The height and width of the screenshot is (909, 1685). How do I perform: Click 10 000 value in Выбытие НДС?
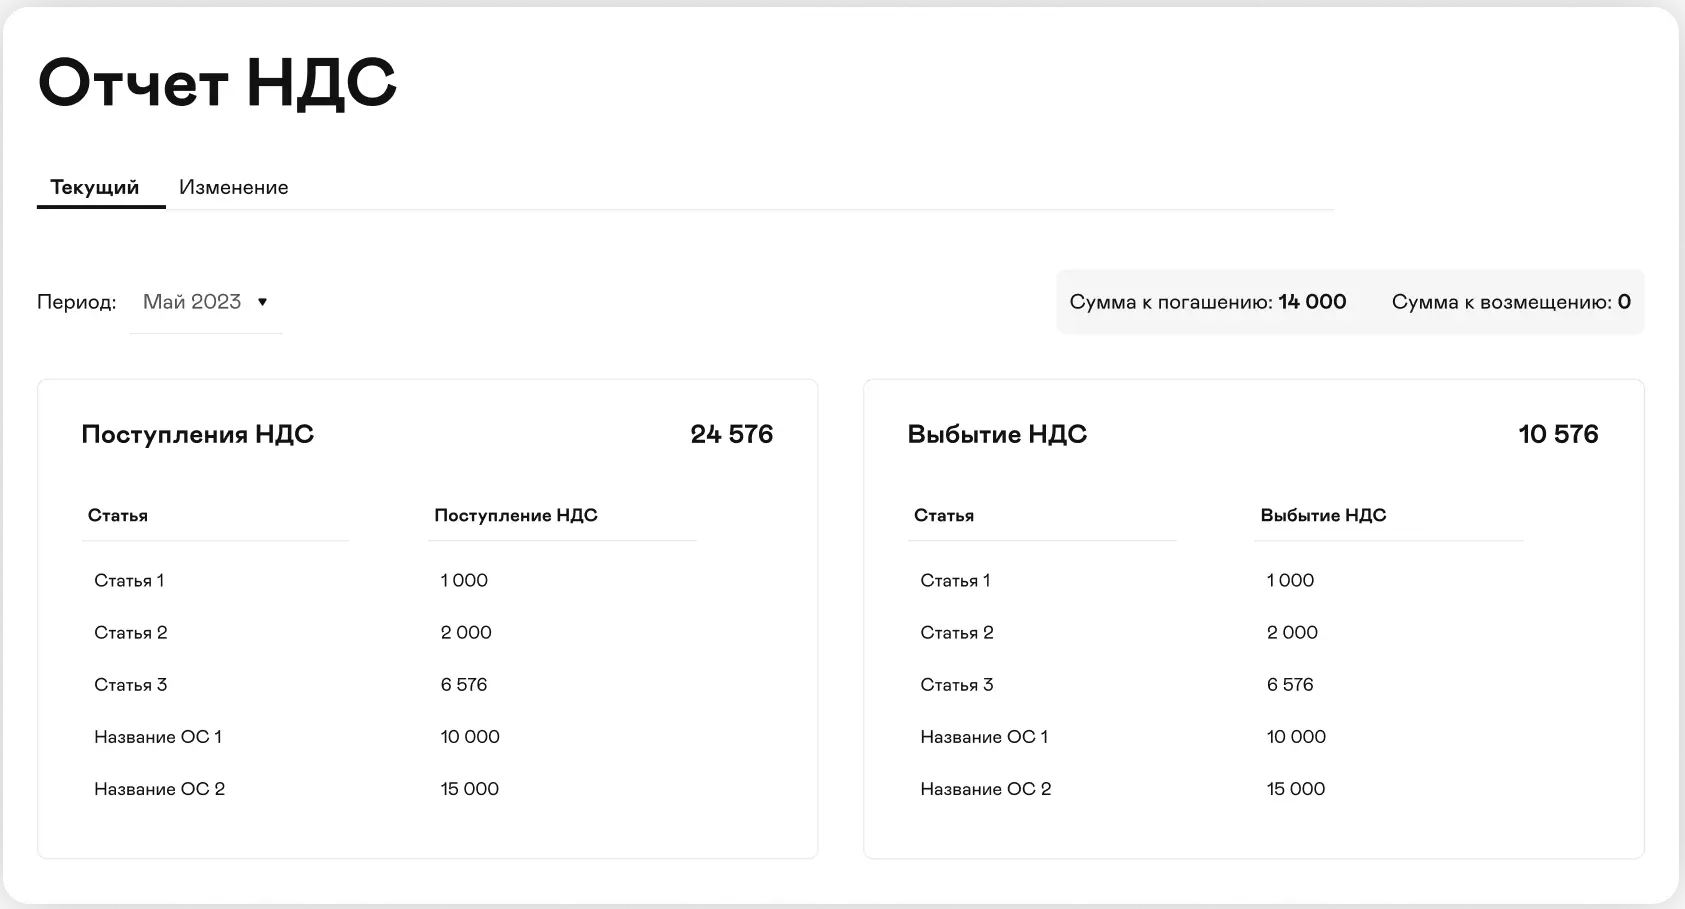[1296, 737]
